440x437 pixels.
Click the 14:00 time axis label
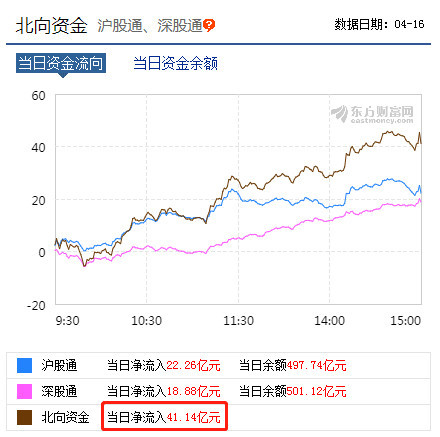tap(330, 321)
